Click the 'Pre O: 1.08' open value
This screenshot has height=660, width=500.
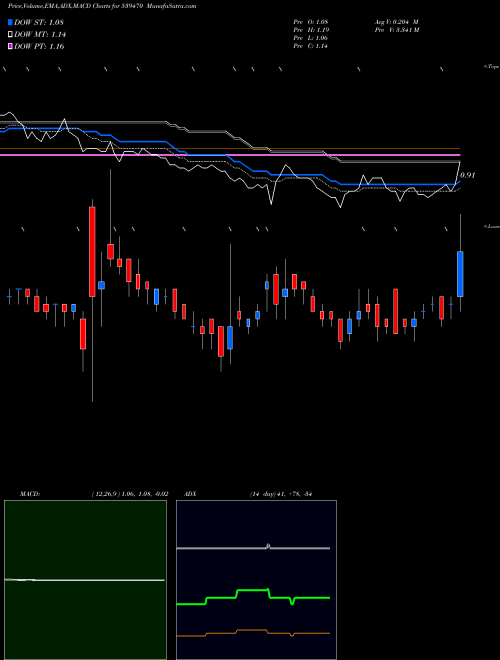[311, 22]
